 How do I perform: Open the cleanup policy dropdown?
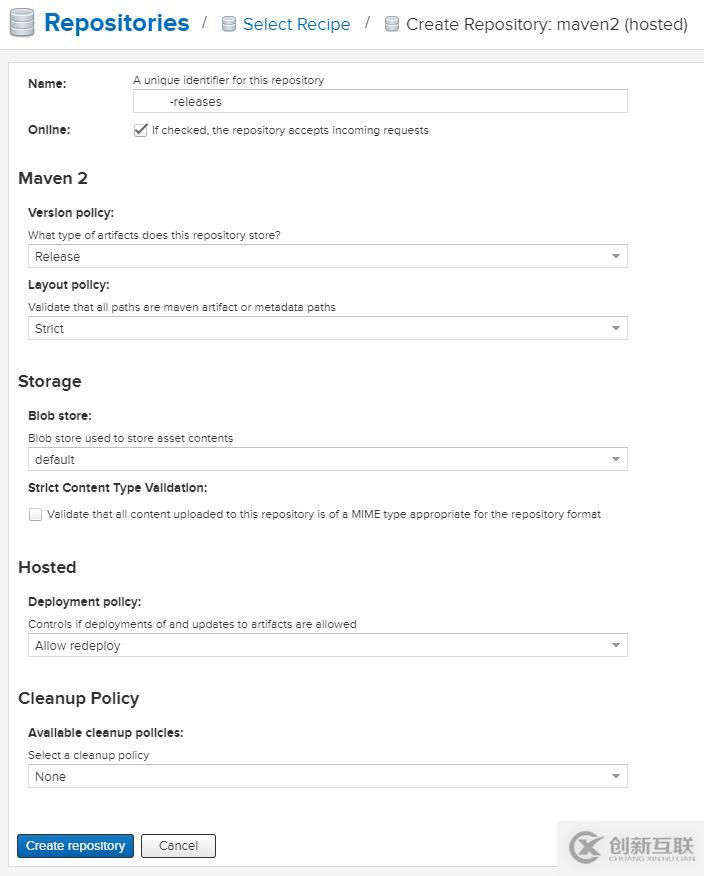(616, 777)
